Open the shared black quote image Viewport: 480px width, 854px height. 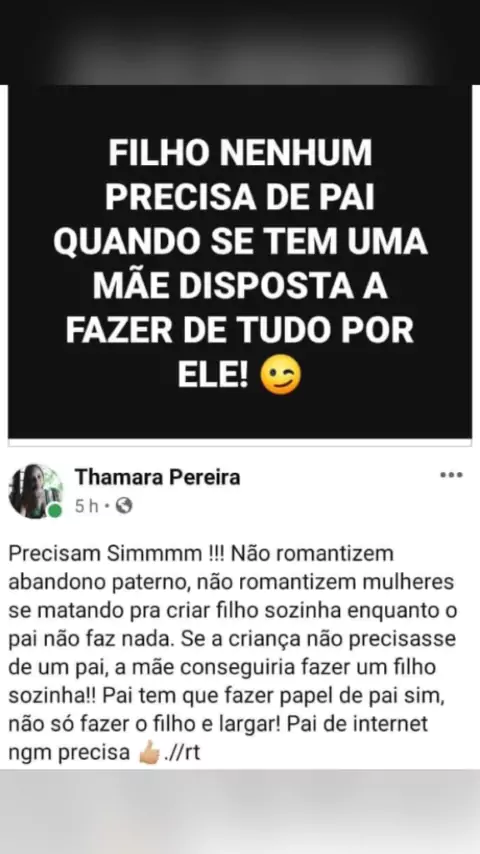tap(240, 261)
